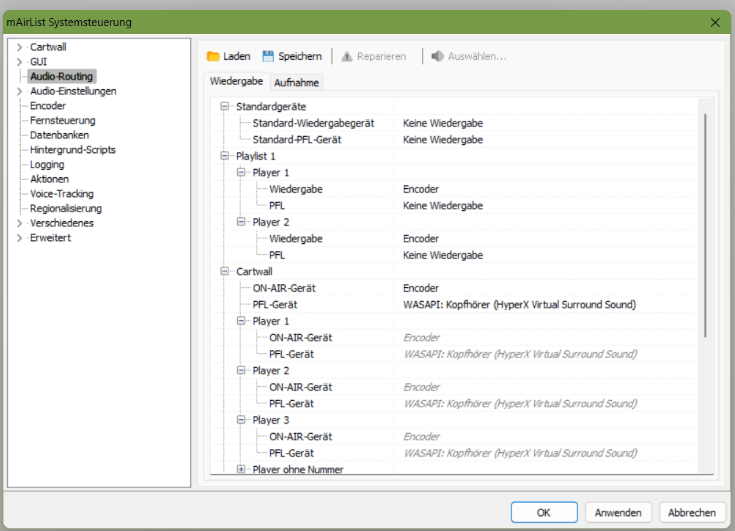Screen dimensions: 735x531
Task: Collapse the Playlist 1 node
Action: pyautogui.click(x=225, y=156)
